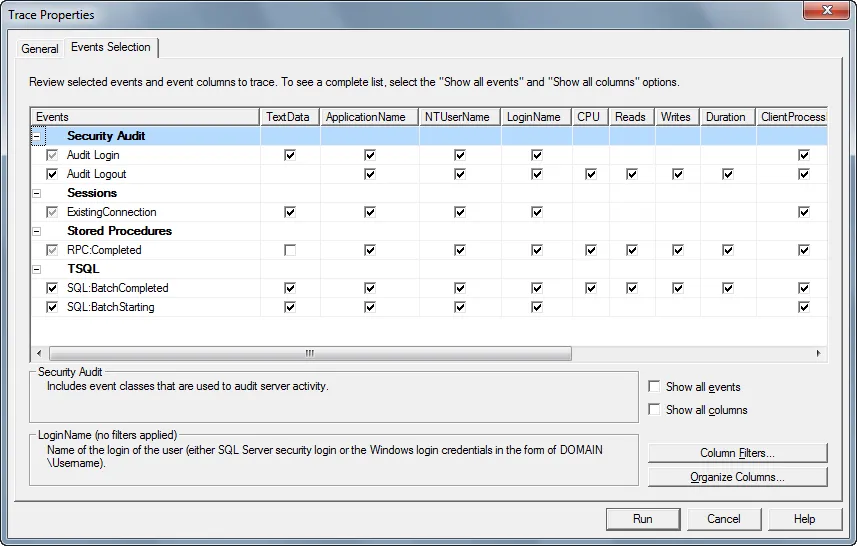The height and width of the screenshot is (546, 857).
Task: Uncheck TextData for Audit Login
Action: tap(290, 155)
